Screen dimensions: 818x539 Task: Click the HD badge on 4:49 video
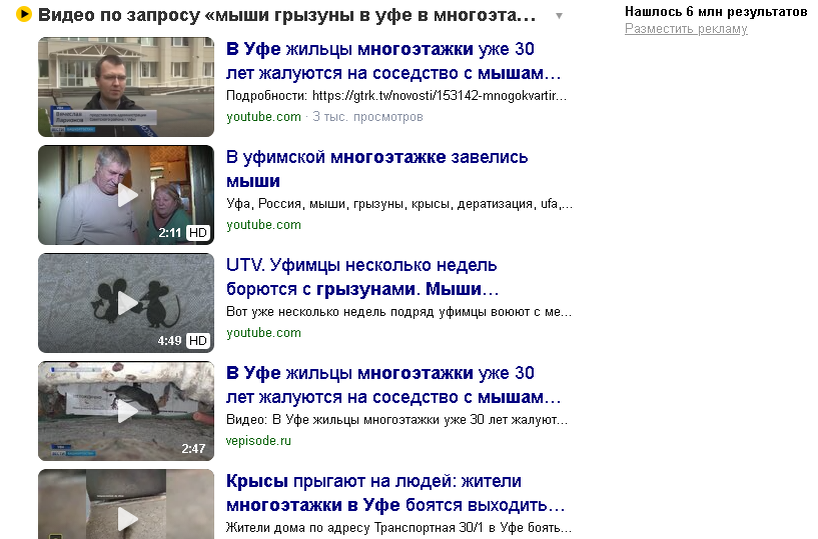pos(198,341)
